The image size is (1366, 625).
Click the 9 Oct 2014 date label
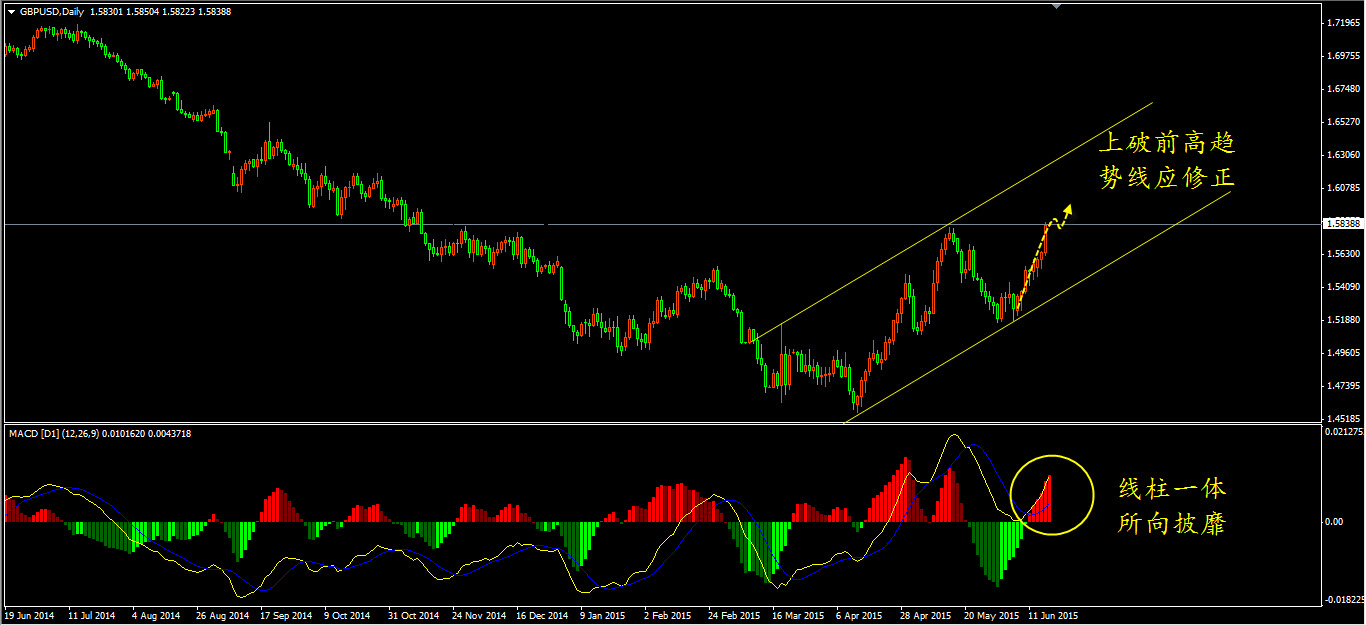coord(348,615)
